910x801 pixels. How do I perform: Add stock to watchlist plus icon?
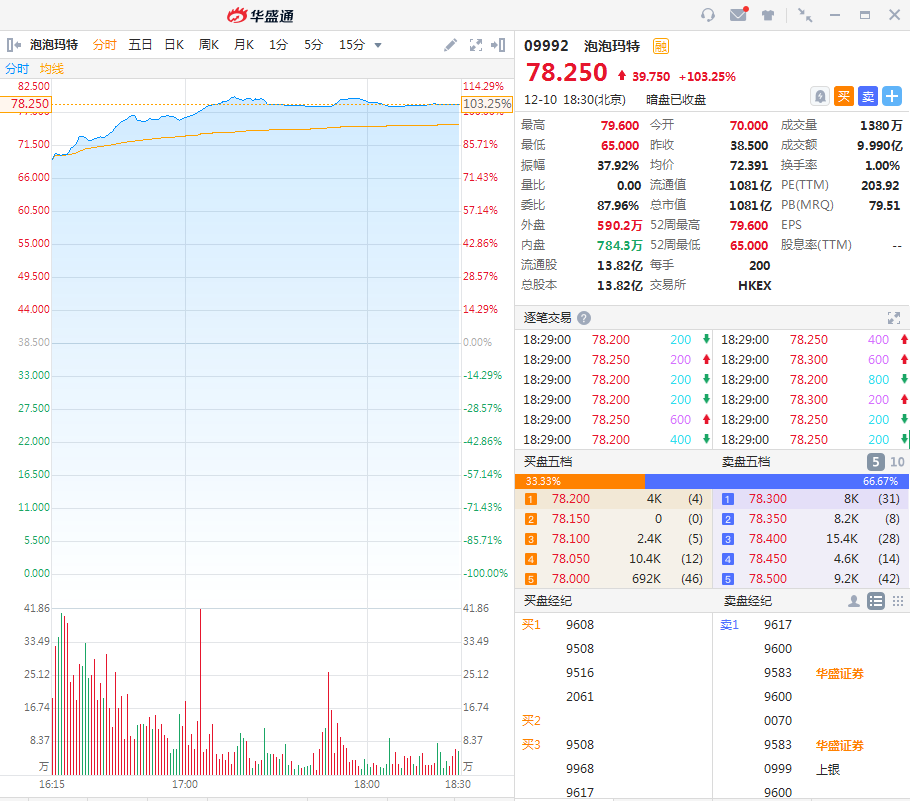click(892, 96)
